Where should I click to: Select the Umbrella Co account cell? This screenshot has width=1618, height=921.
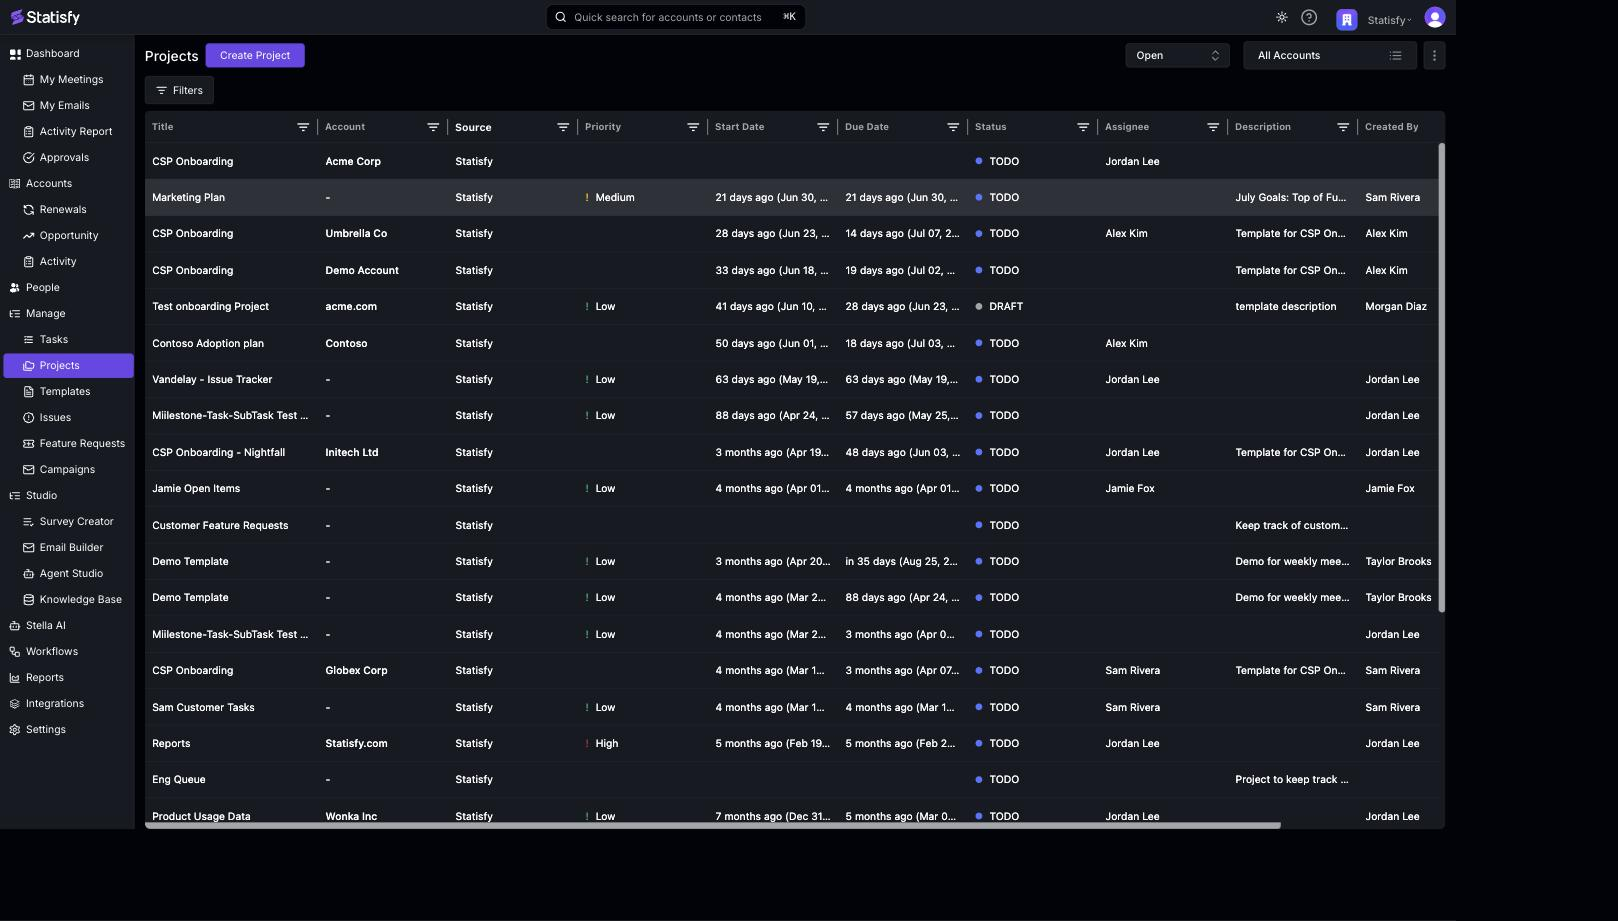click(x=356, y=233)
